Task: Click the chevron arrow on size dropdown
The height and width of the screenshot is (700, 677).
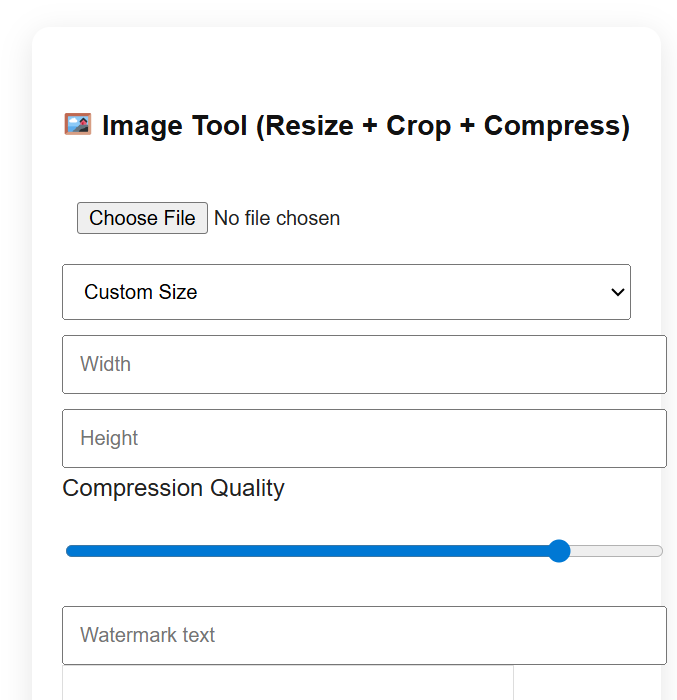Action: (617, 292)
